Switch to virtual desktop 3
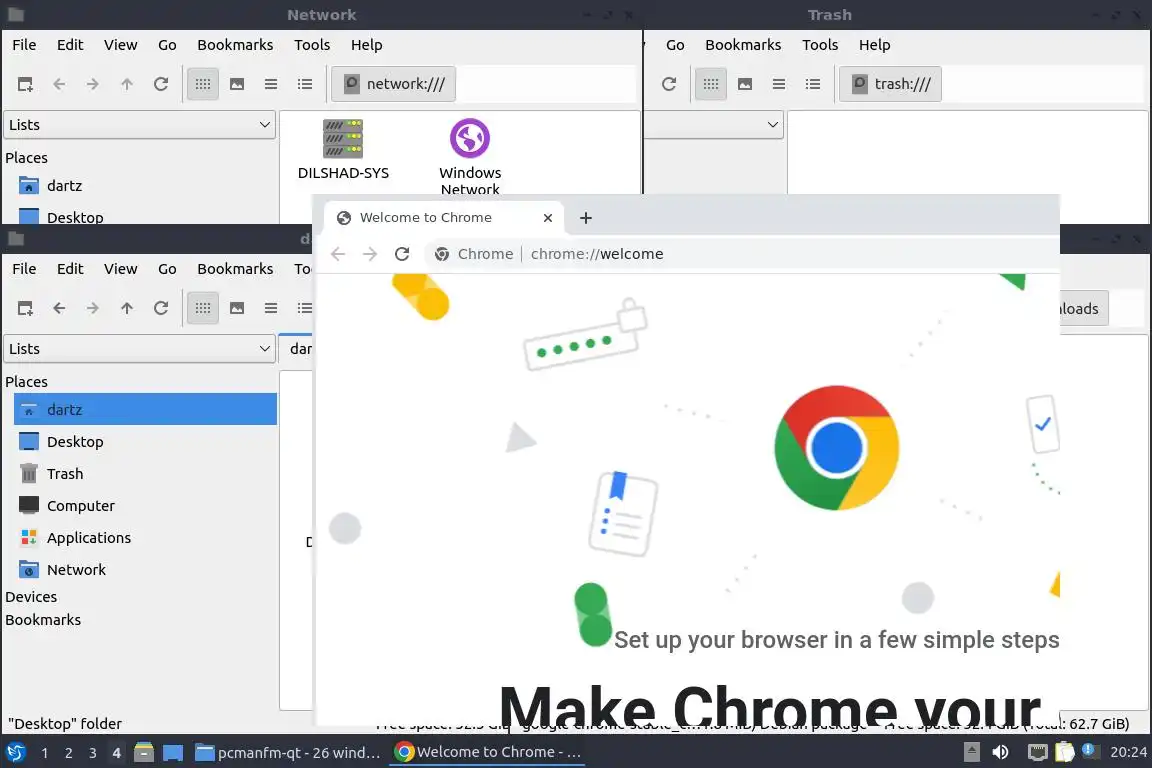Screen dimensions: 1152x768 tap(93, 753)
